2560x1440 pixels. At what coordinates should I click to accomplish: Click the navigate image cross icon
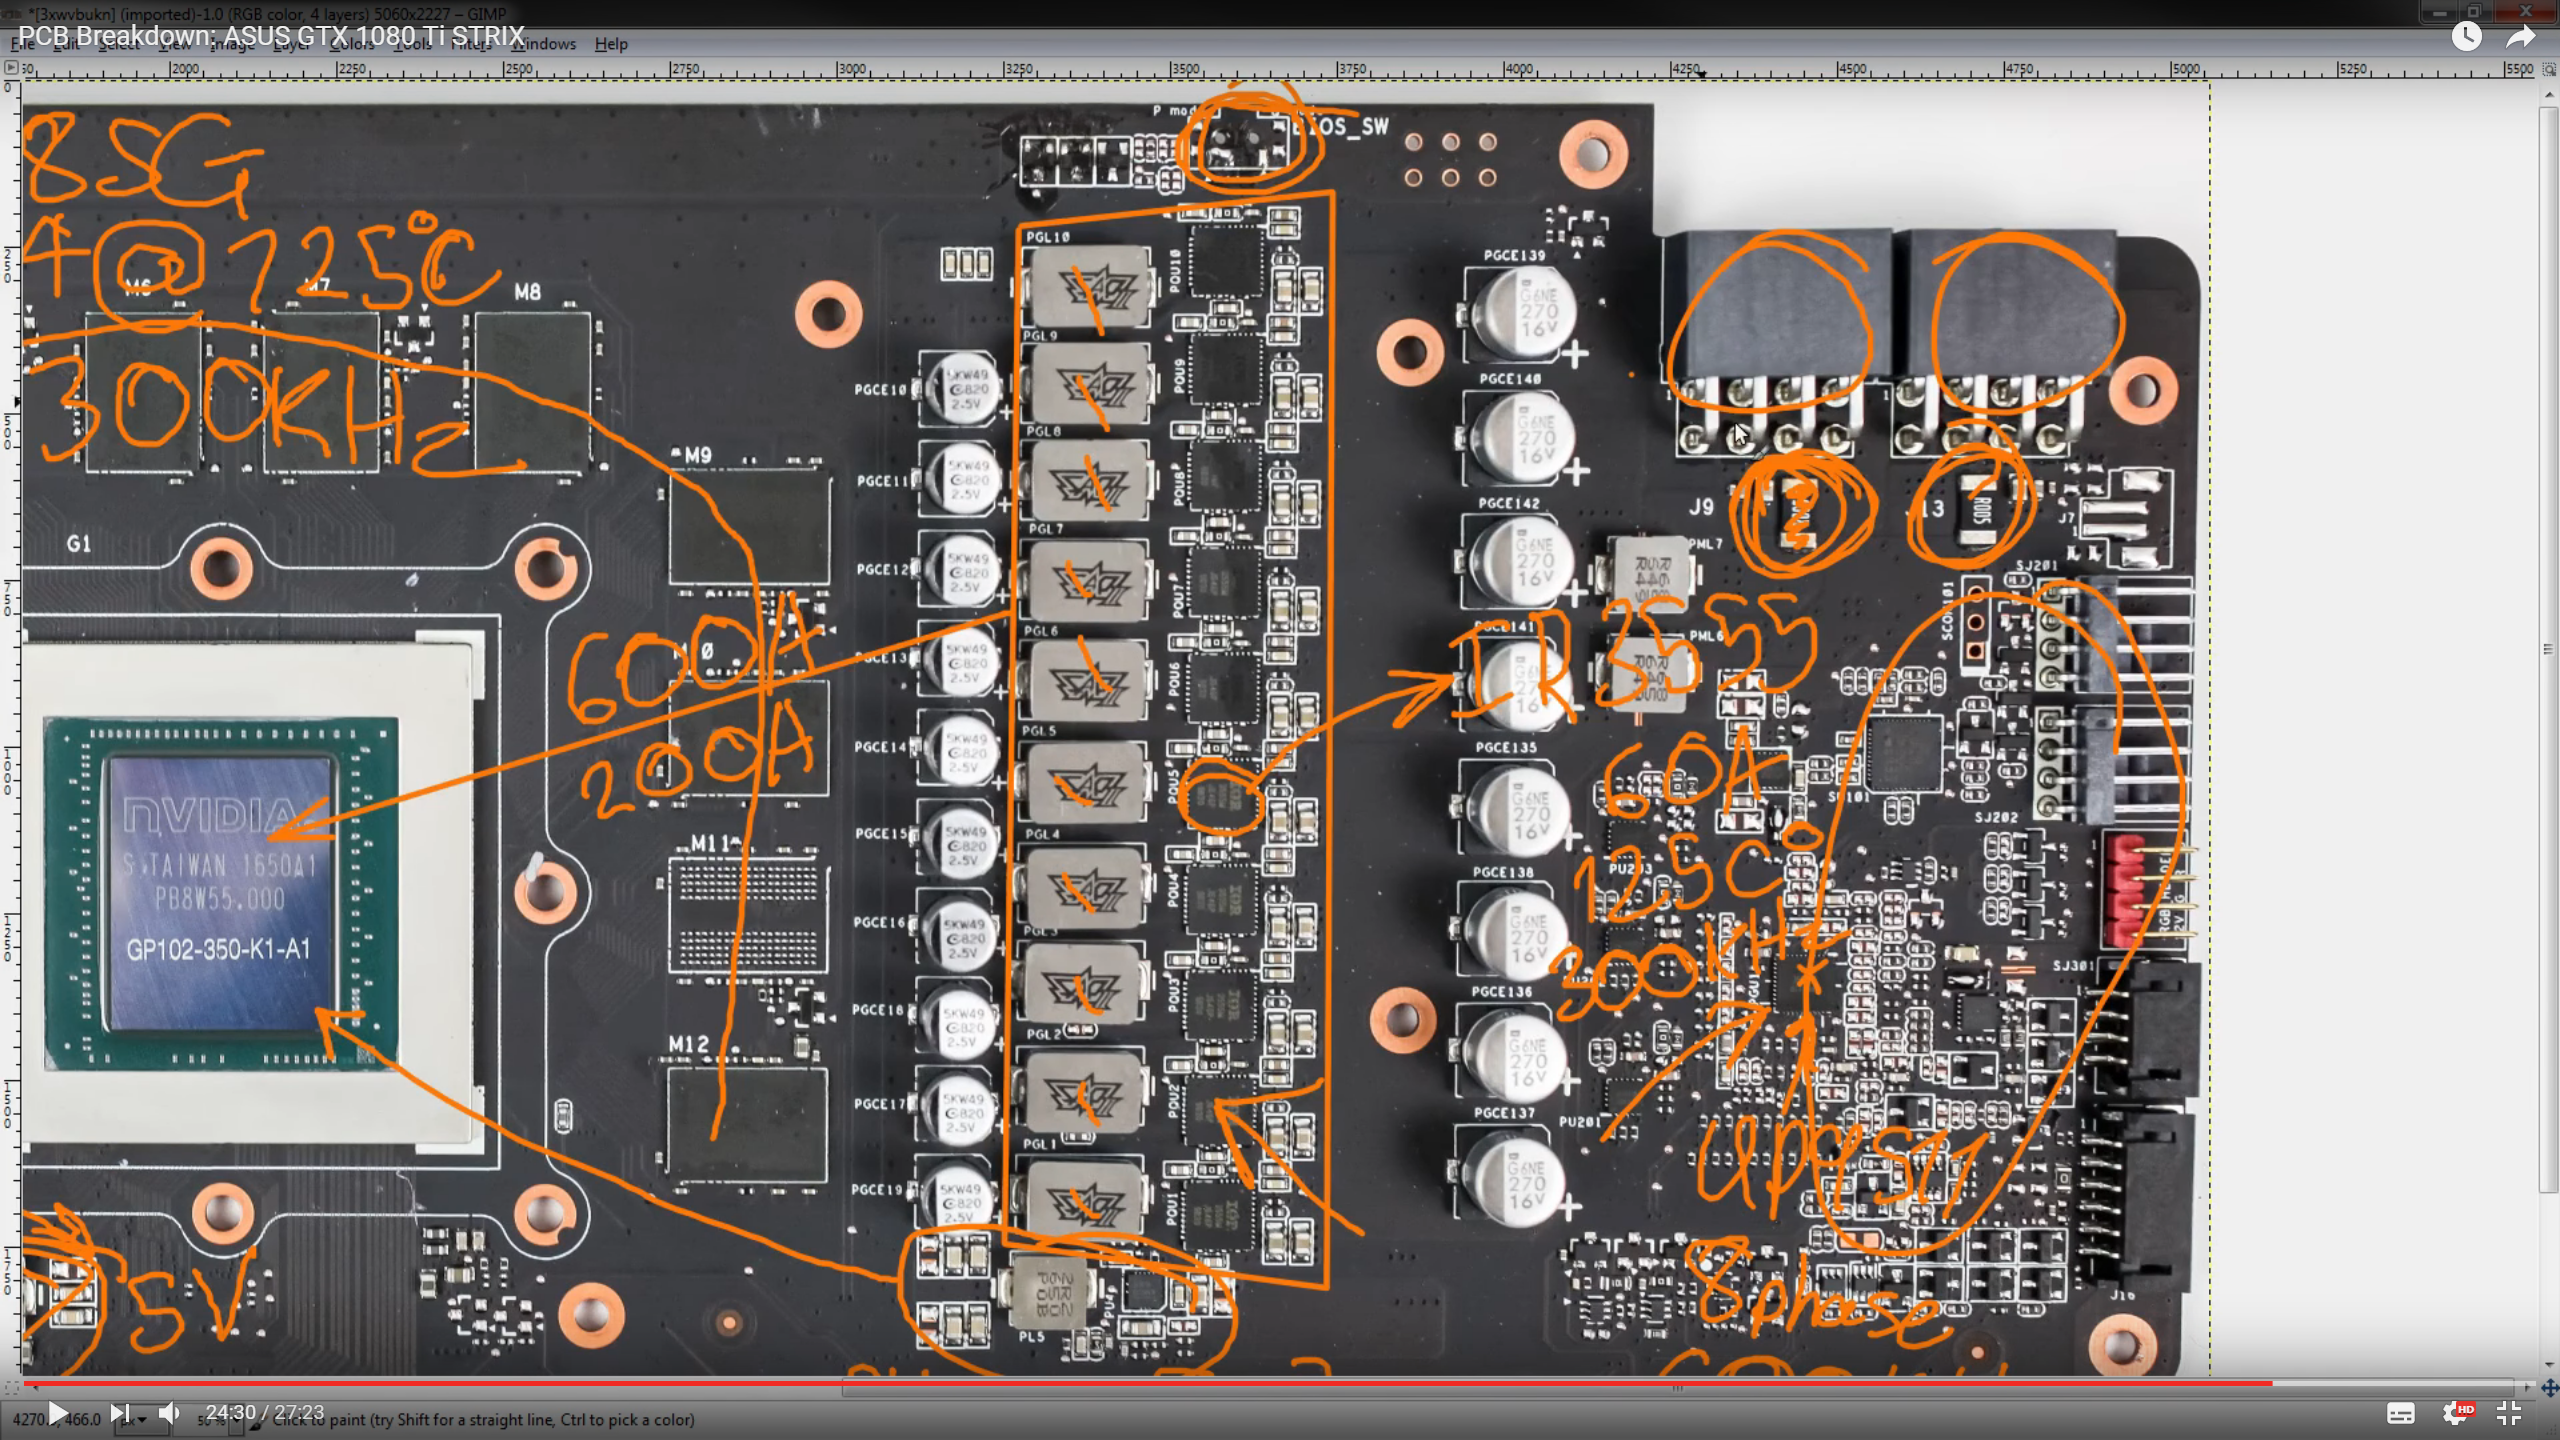2549,1388
